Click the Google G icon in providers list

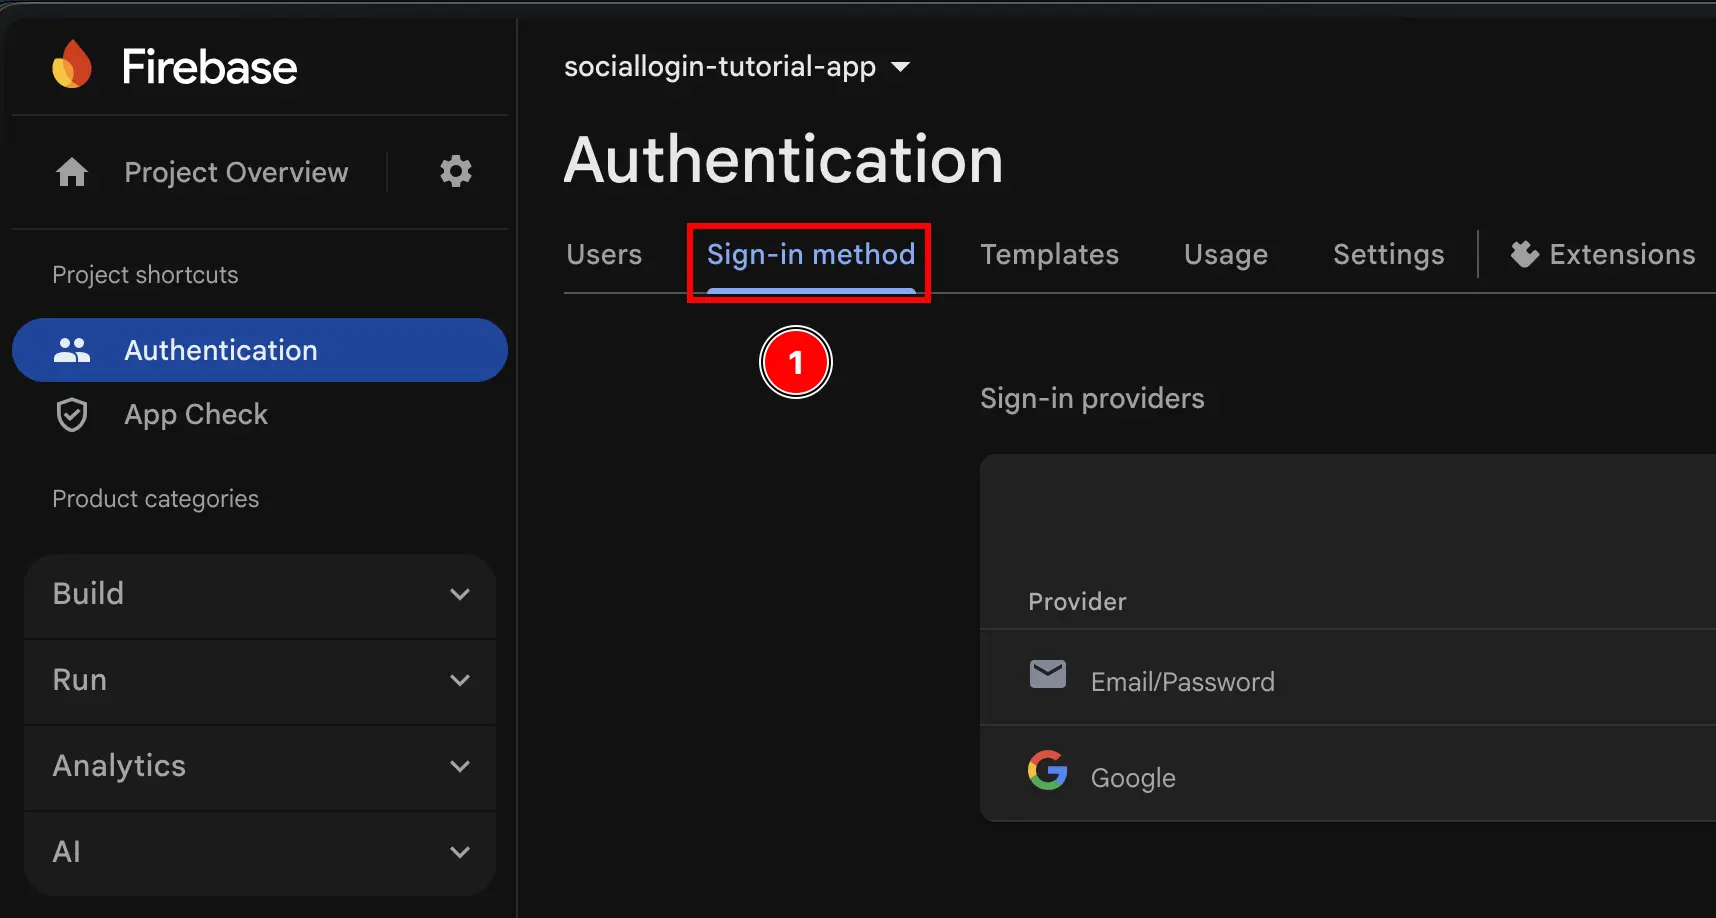(x=1047, y=770)
